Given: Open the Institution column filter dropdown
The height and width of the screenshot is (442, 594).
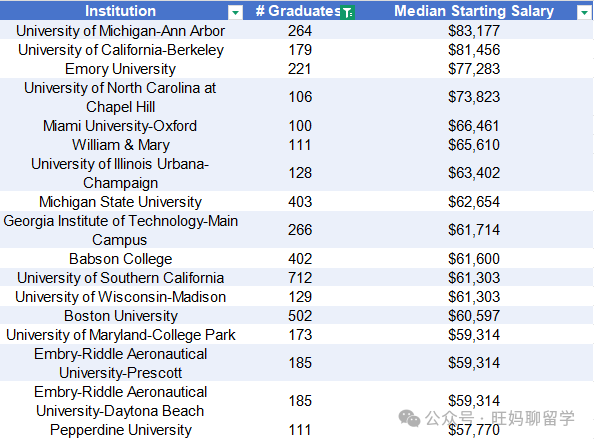Looking at the screenshot, I should 235,13.
